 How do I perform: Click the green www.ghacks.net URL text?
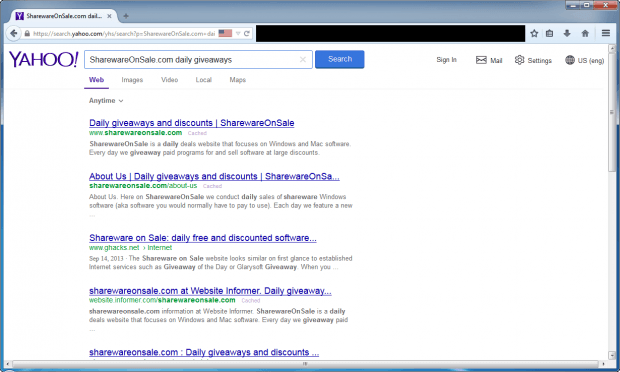click(x=114, y=248)
